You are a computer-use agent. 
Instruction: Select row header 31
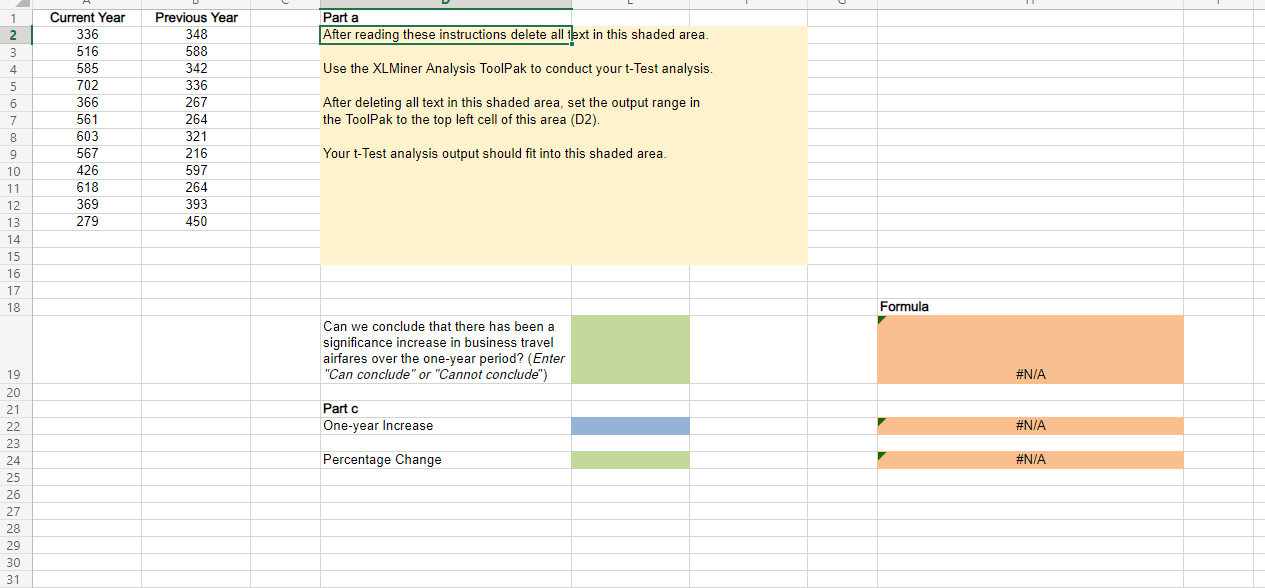16,578
